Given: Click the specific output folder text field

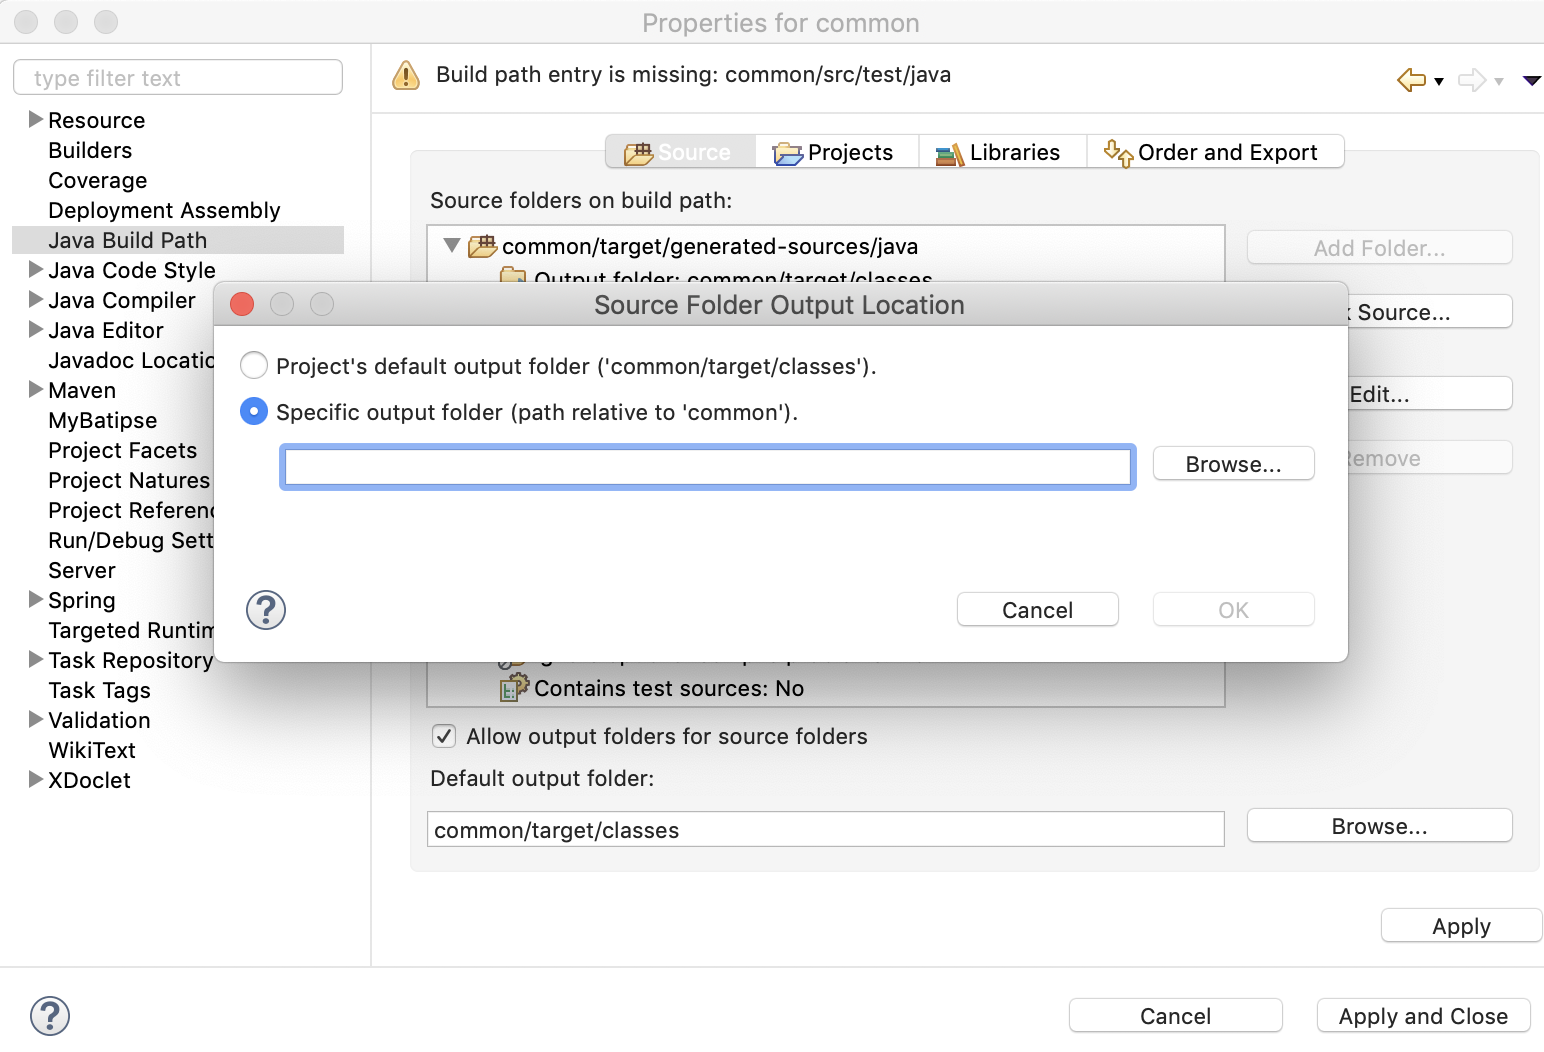Looking at the screenshot, I should (x=707, y=466).
